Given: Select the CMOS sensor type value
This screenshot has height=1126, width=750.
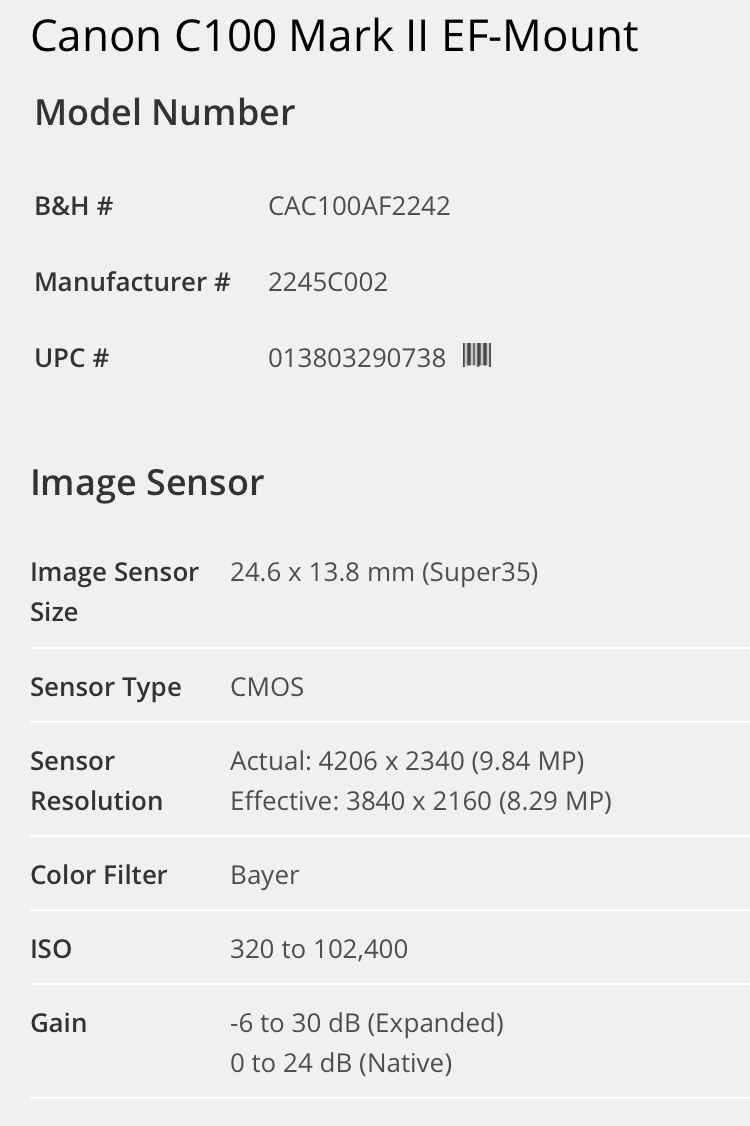Looking at the screenshot, I should pyautogui.click(x=267, y=687).
